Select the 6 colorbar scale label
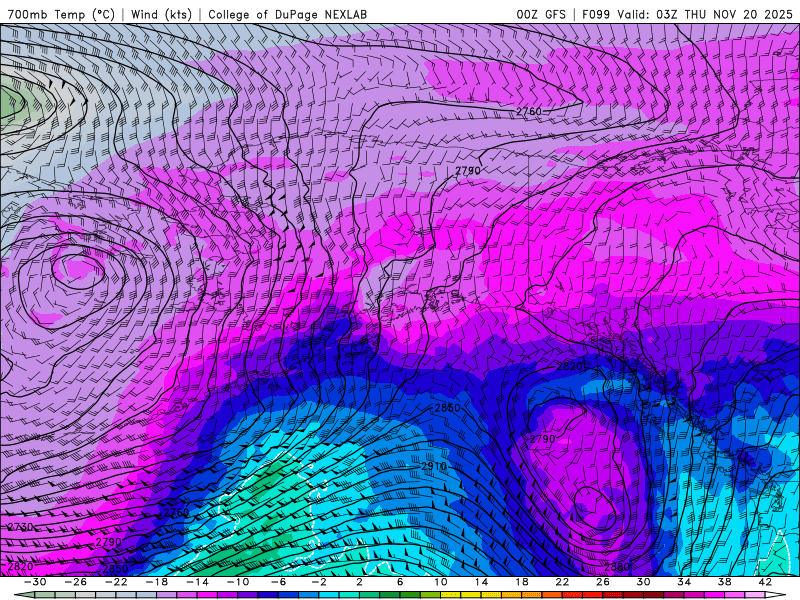 pos(400,582)
